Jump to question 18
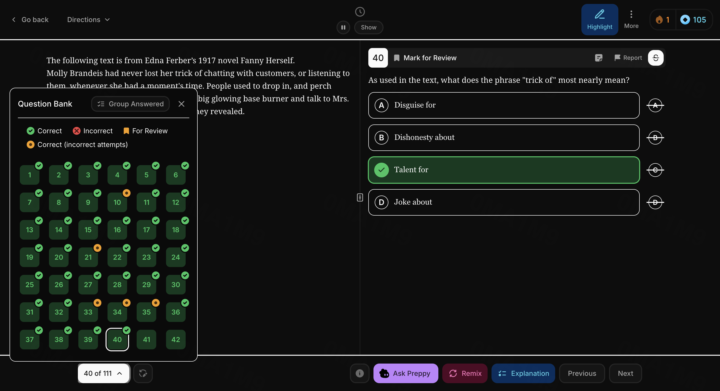 (176, 230)
